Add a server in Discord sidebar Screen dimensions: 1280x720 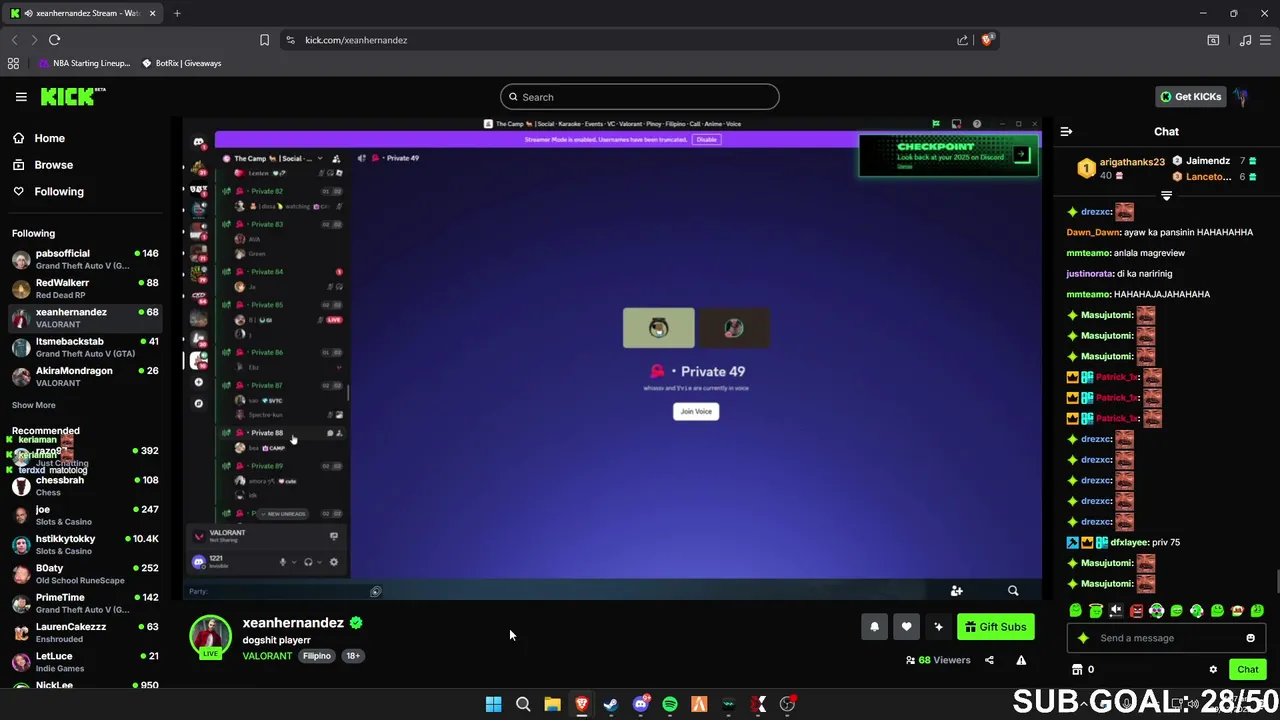(199, 382)
